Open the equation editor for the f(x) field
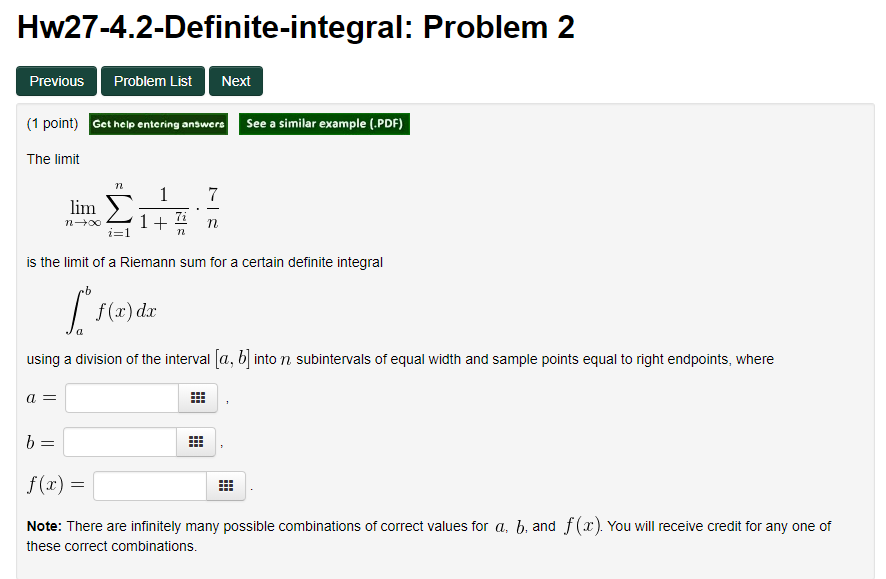 (x=225, y=485)
